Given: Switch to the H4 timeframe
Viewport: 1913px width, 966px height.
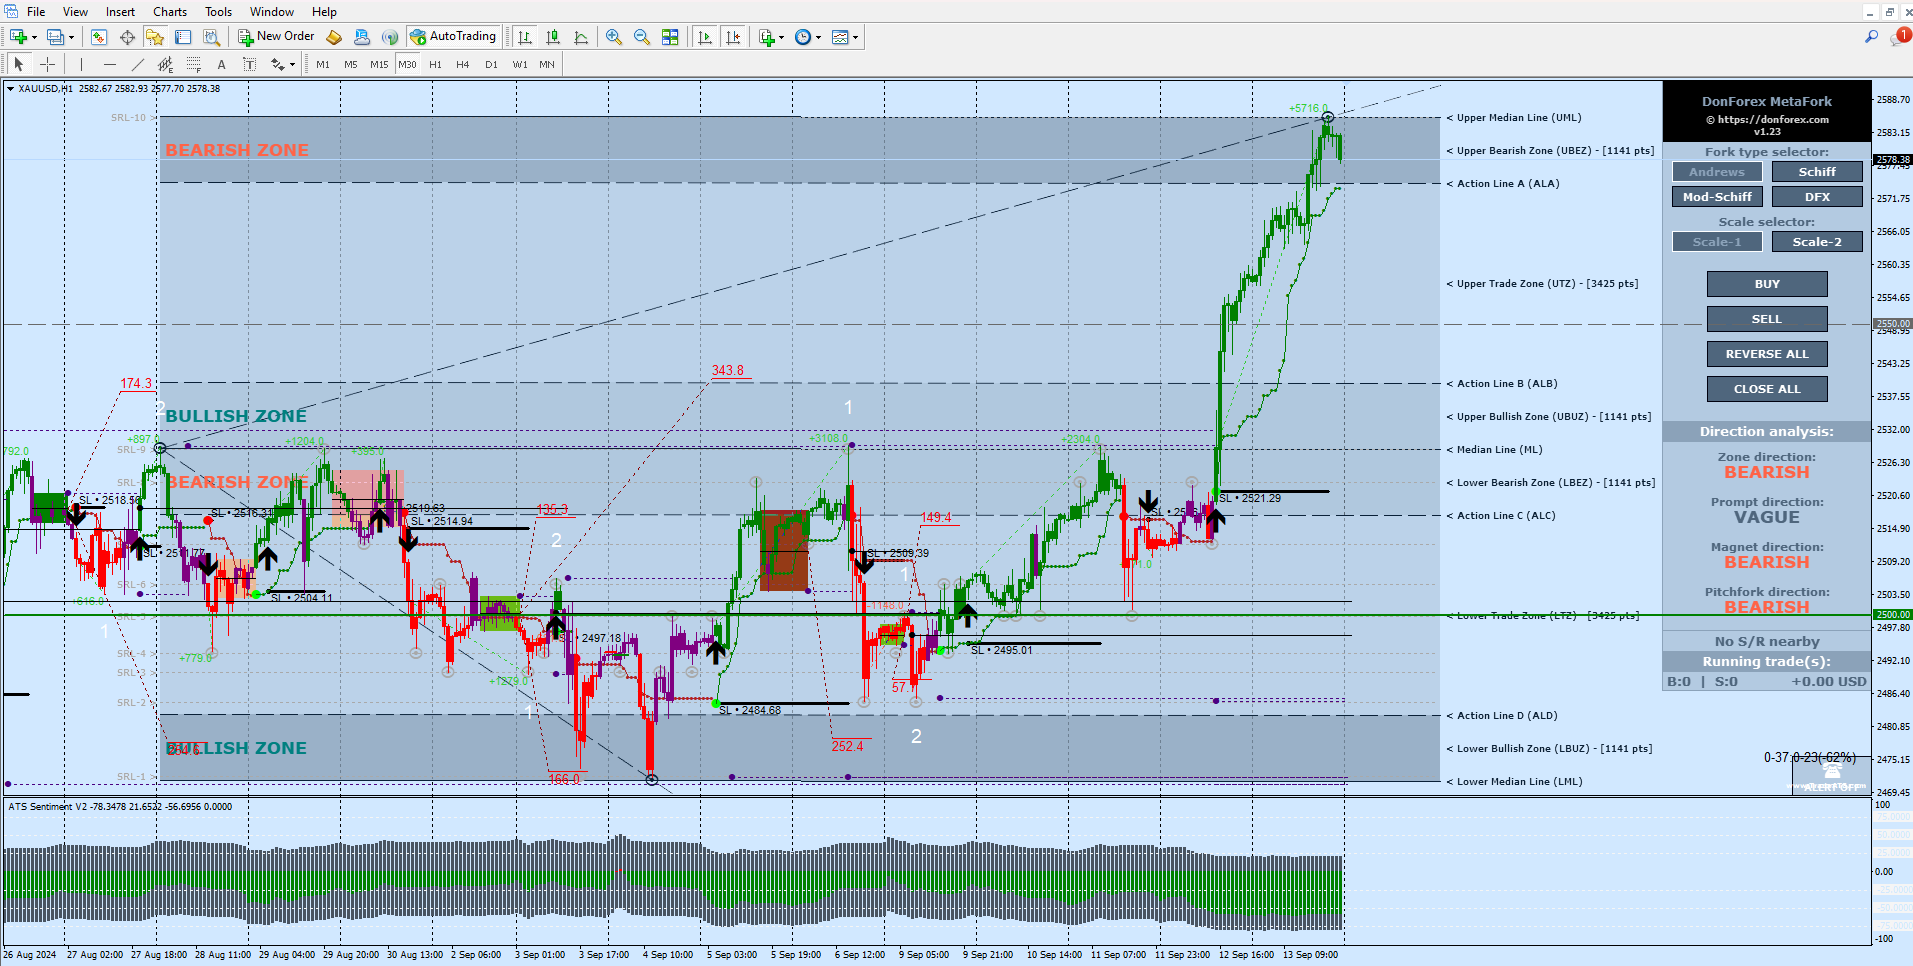Looking at the screenshot, I should pos(463,64).
